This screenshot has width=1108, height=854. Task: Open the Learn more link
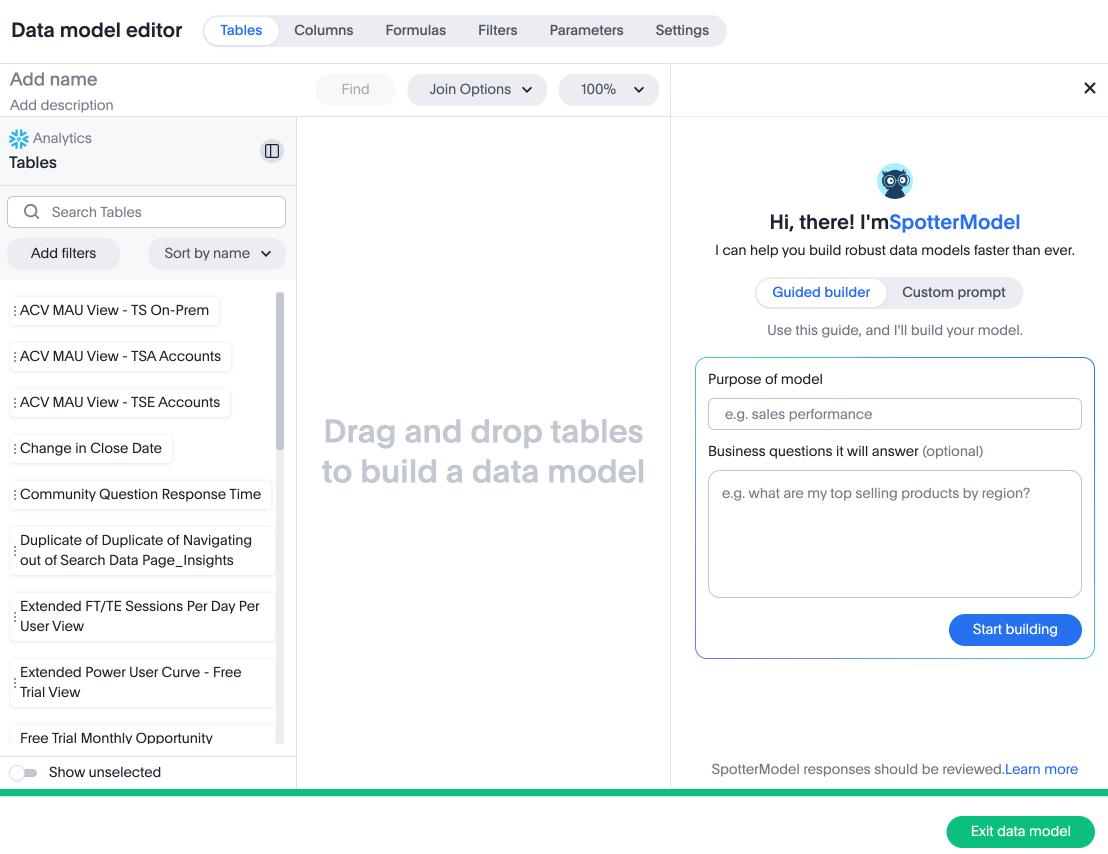(1041, 769)
